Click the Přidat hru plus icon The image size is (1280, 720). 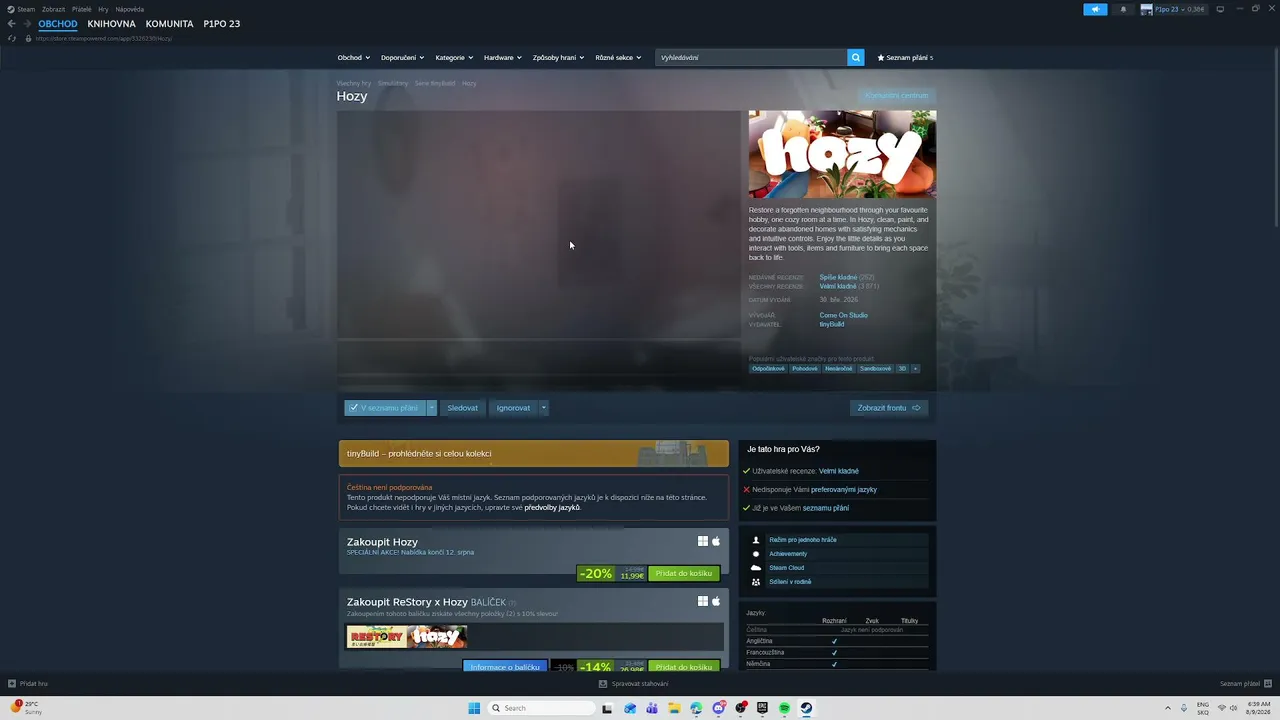(x=12, y=684)
